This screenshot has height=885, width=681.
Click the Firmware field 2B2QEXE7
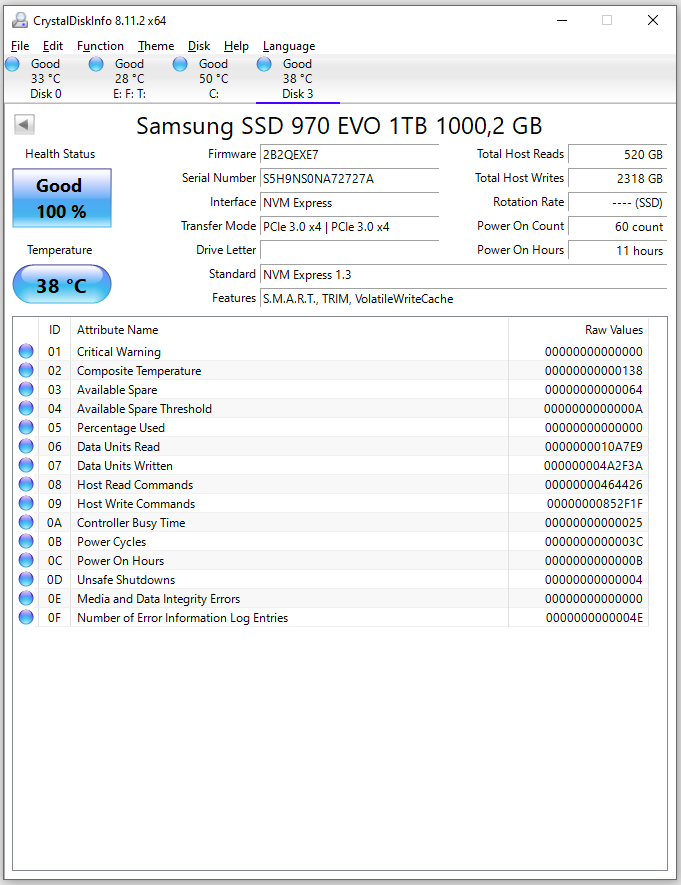349,155
